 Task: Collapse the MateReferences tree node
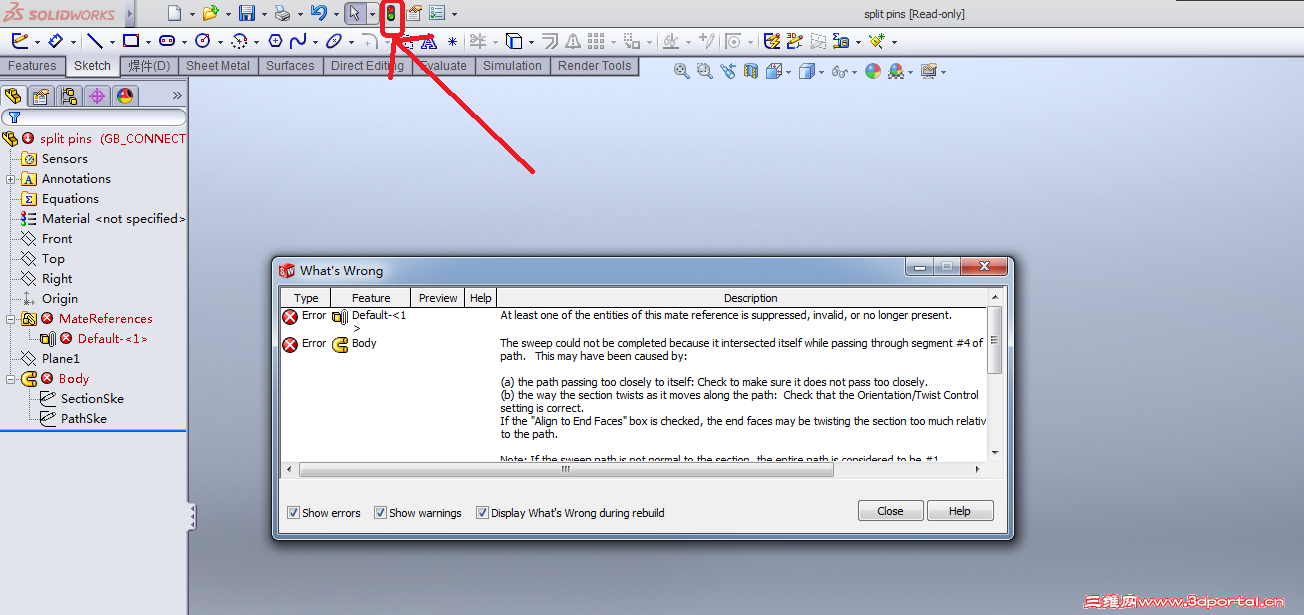point(10,319)
